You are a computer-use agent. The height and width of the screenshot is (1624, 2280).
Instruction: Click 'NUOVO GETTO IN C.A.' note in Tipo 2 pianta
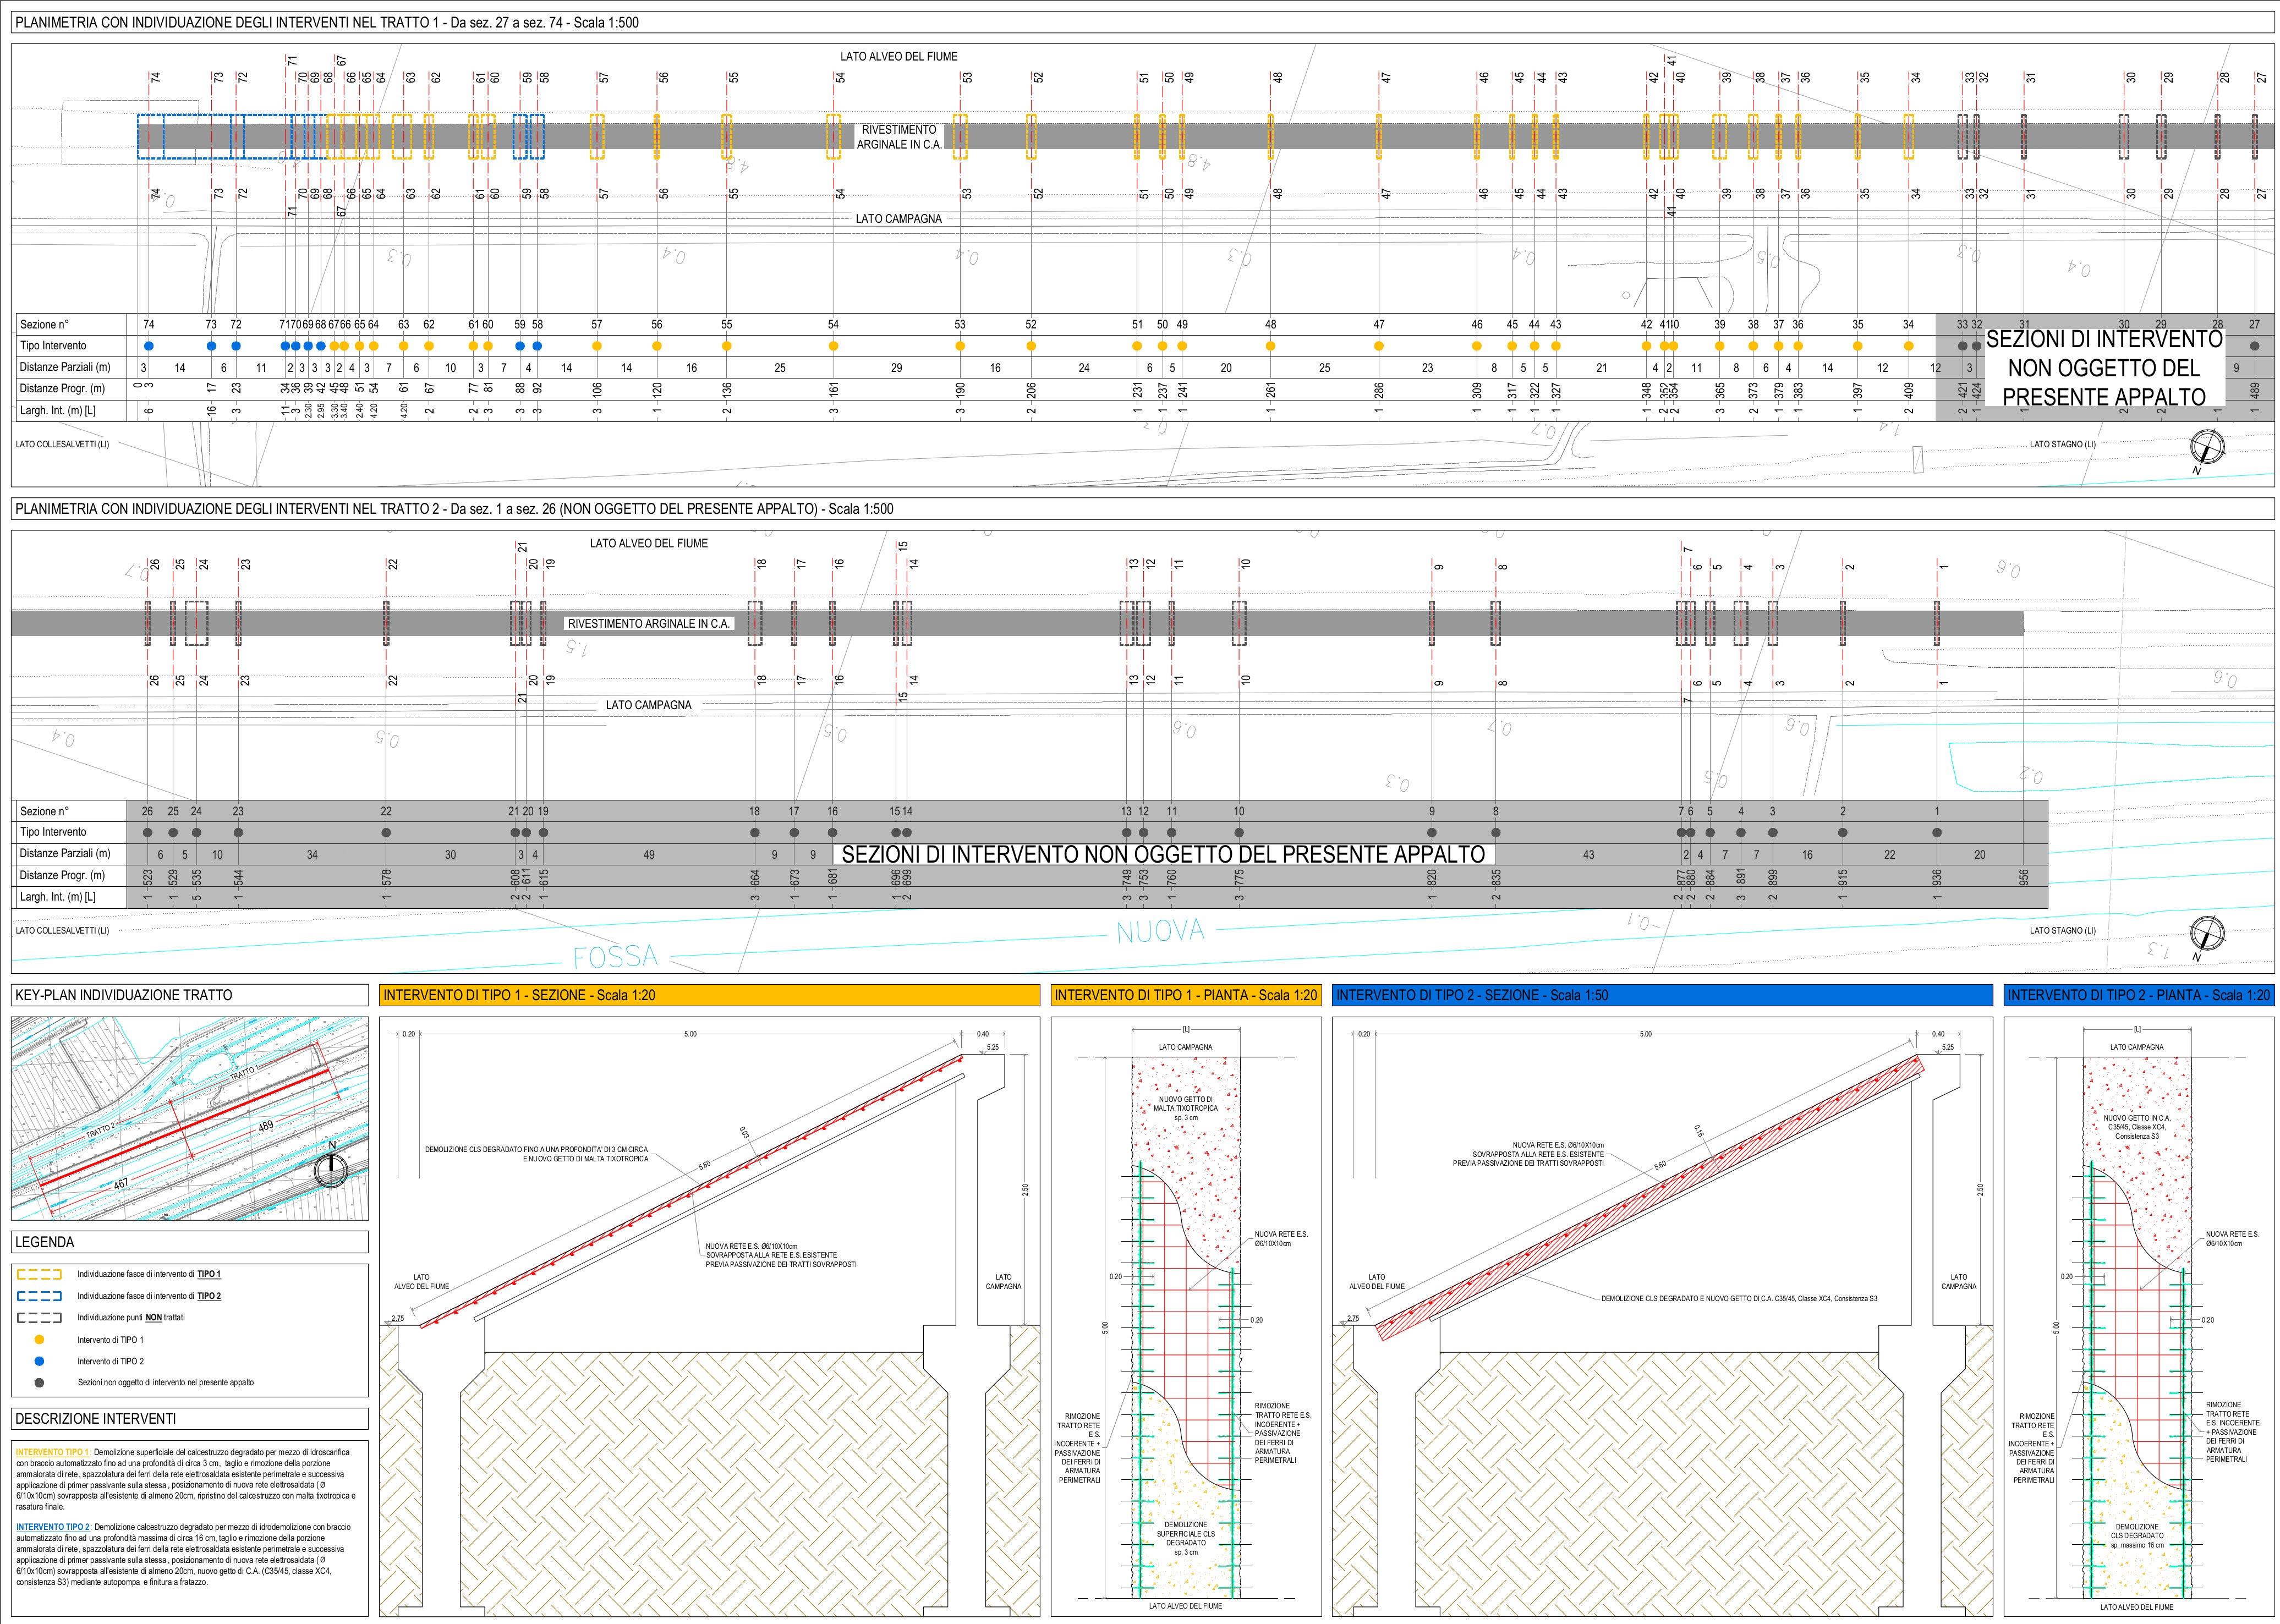[x=2137, y=1127]
